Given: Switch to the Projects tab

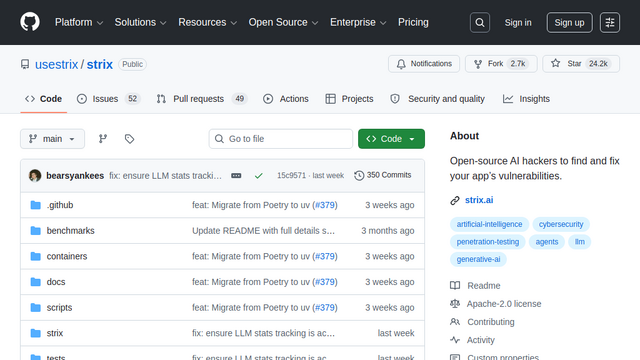Looking at the screenshot, I should click(349, 99).
